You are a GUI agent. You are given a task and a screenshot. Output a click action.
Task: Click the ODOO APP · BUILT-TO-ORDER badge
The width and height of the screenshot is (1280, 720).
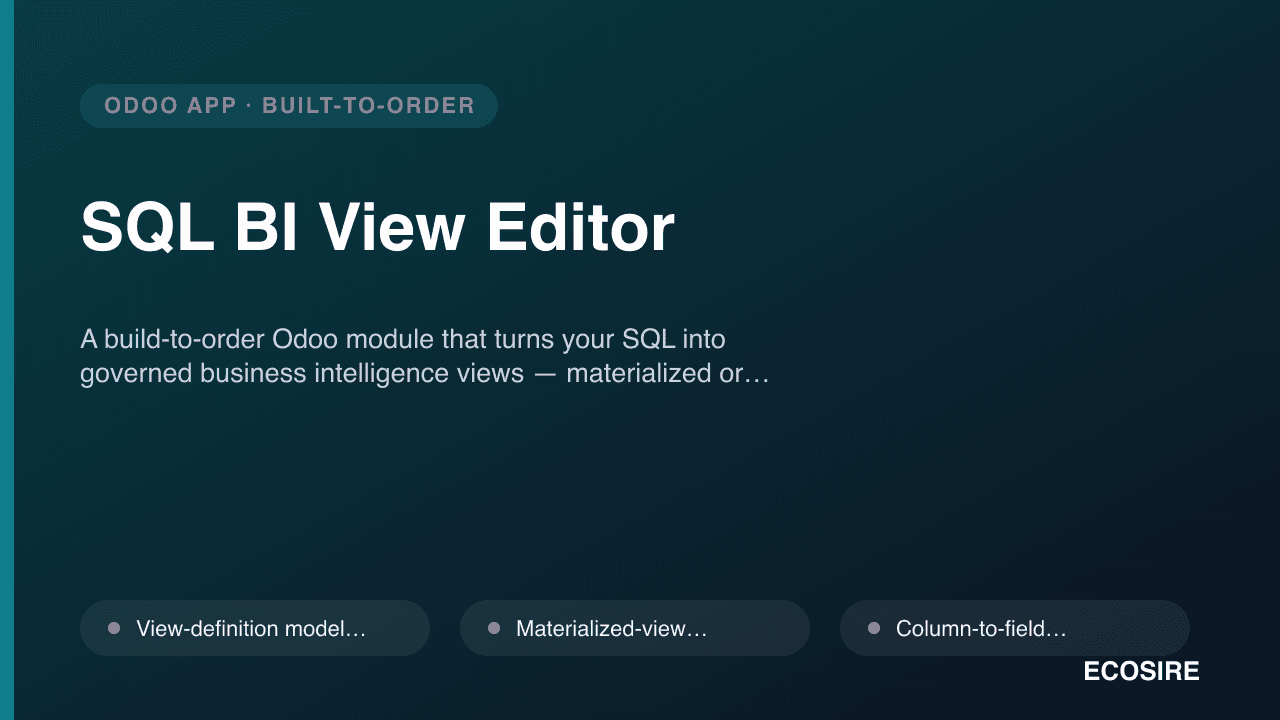click(x=289, y=106)
